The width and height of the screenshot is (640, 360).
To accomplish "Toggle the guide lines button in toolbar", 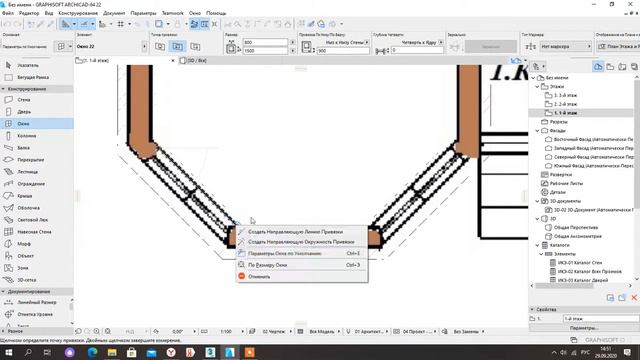I will 65,24.
